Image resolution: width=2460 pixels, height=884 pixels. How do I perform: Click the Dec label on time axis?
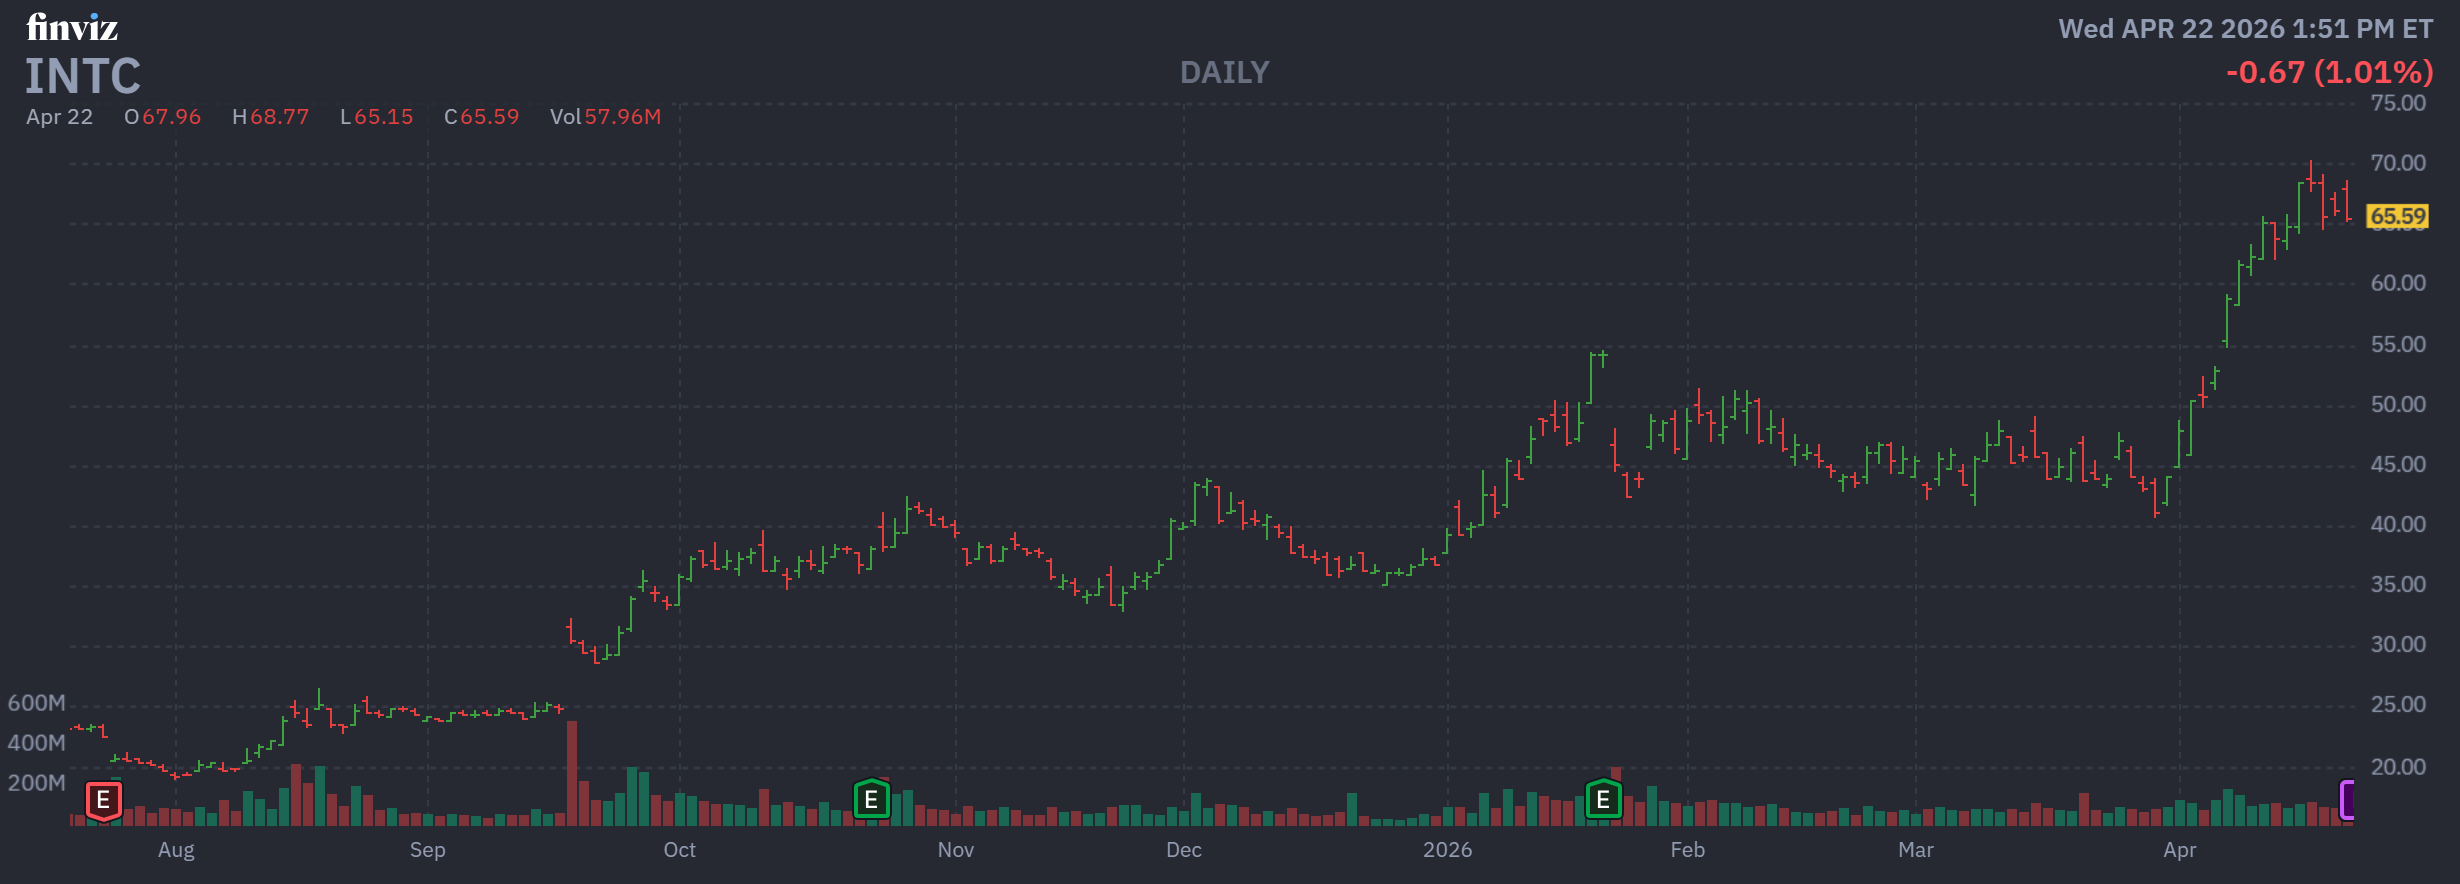tap(1183, 850)
